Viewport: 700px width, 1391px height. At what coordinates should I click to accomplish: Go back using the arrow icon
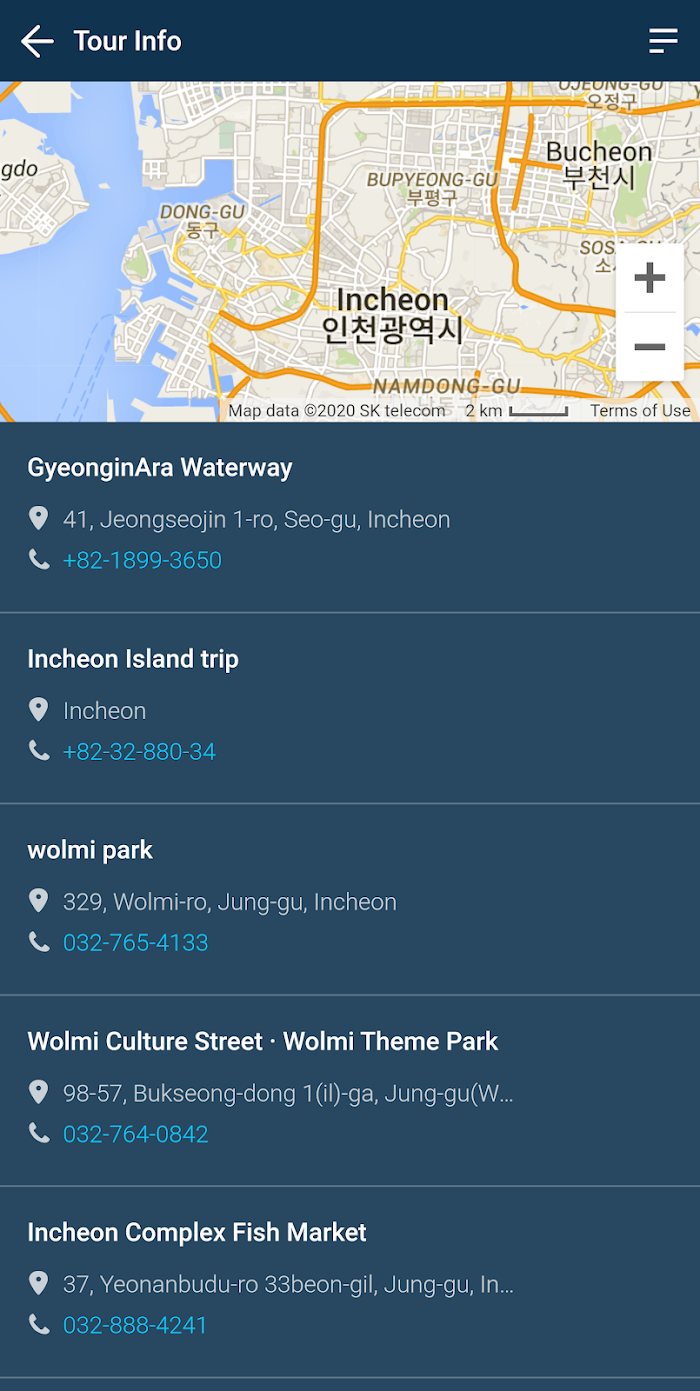(37, 41)
